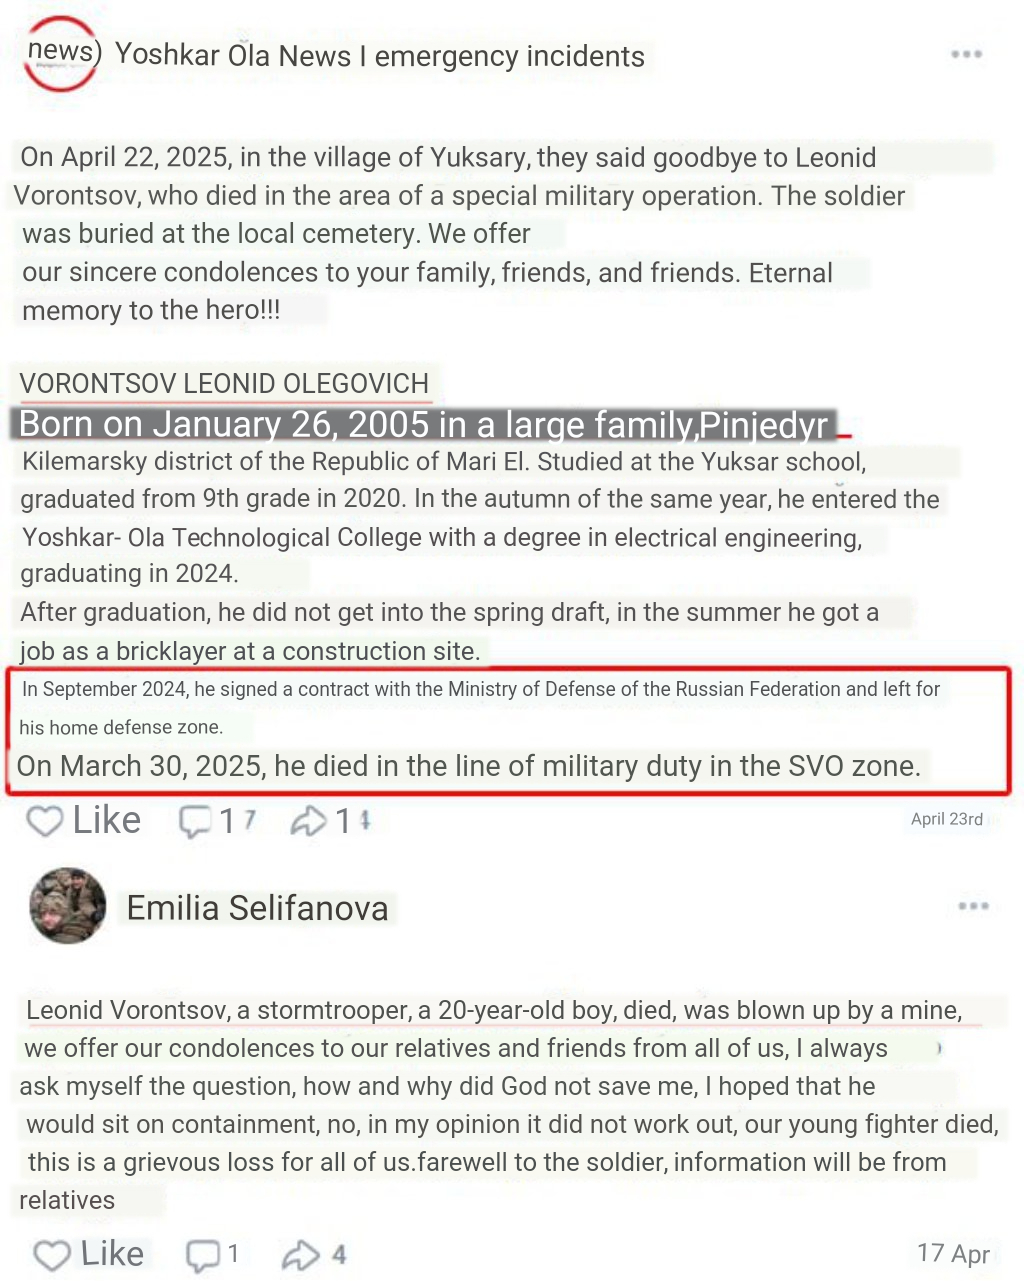1024x1281 pixels.
Task: Click the word Like under the news post
Action: 106,820
